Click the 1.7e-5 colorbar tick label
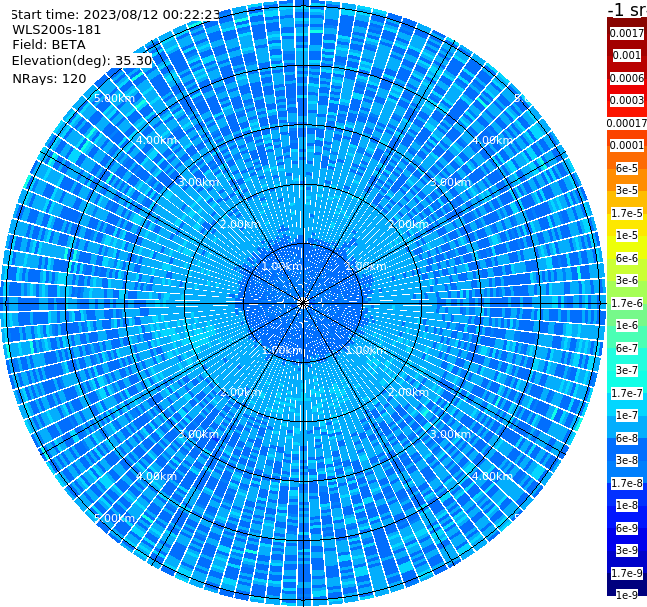647x607 pixels. (627, 213)
